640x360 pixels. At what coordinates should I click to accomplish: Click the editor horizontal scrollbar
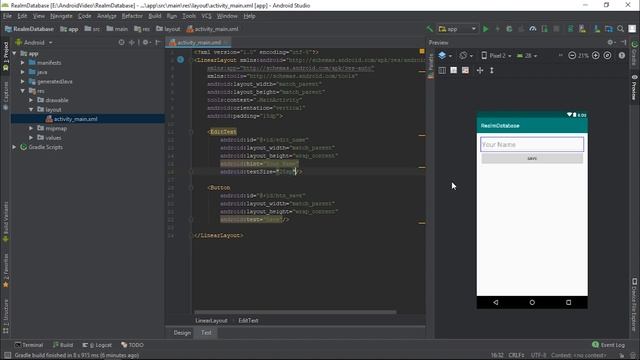(295, 312)
